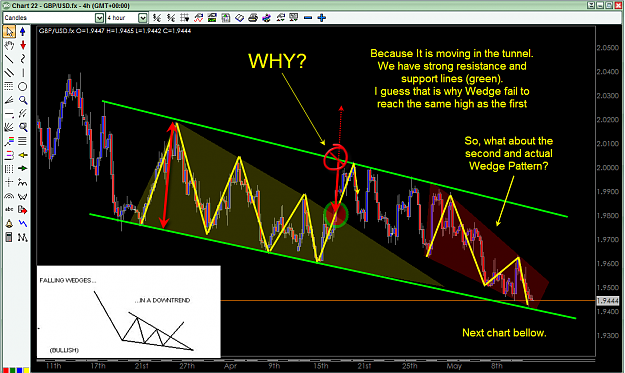This screenshot has width=625, height=373.
Task: Zoom out with the blue minus button
Action: coord(308,18)
